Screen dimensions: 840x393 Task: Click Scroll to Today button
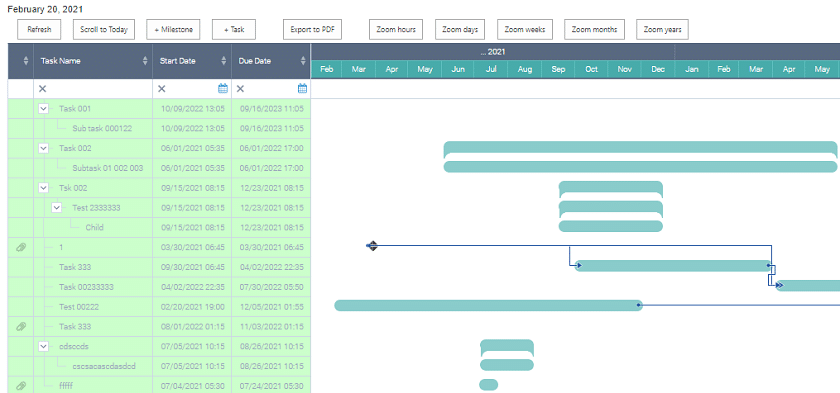pos(104,29)
